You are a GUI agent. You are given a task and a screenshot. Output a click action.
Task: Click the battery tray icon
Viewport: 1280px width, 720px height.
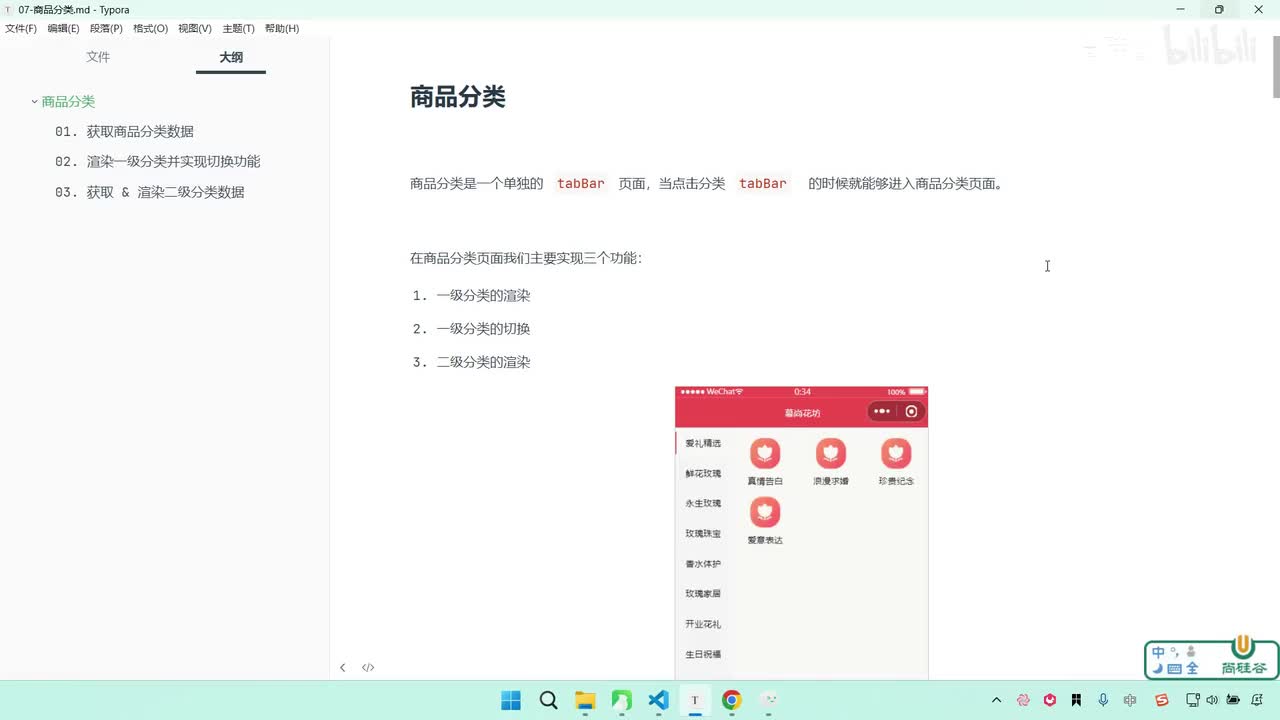(1233, 700)
